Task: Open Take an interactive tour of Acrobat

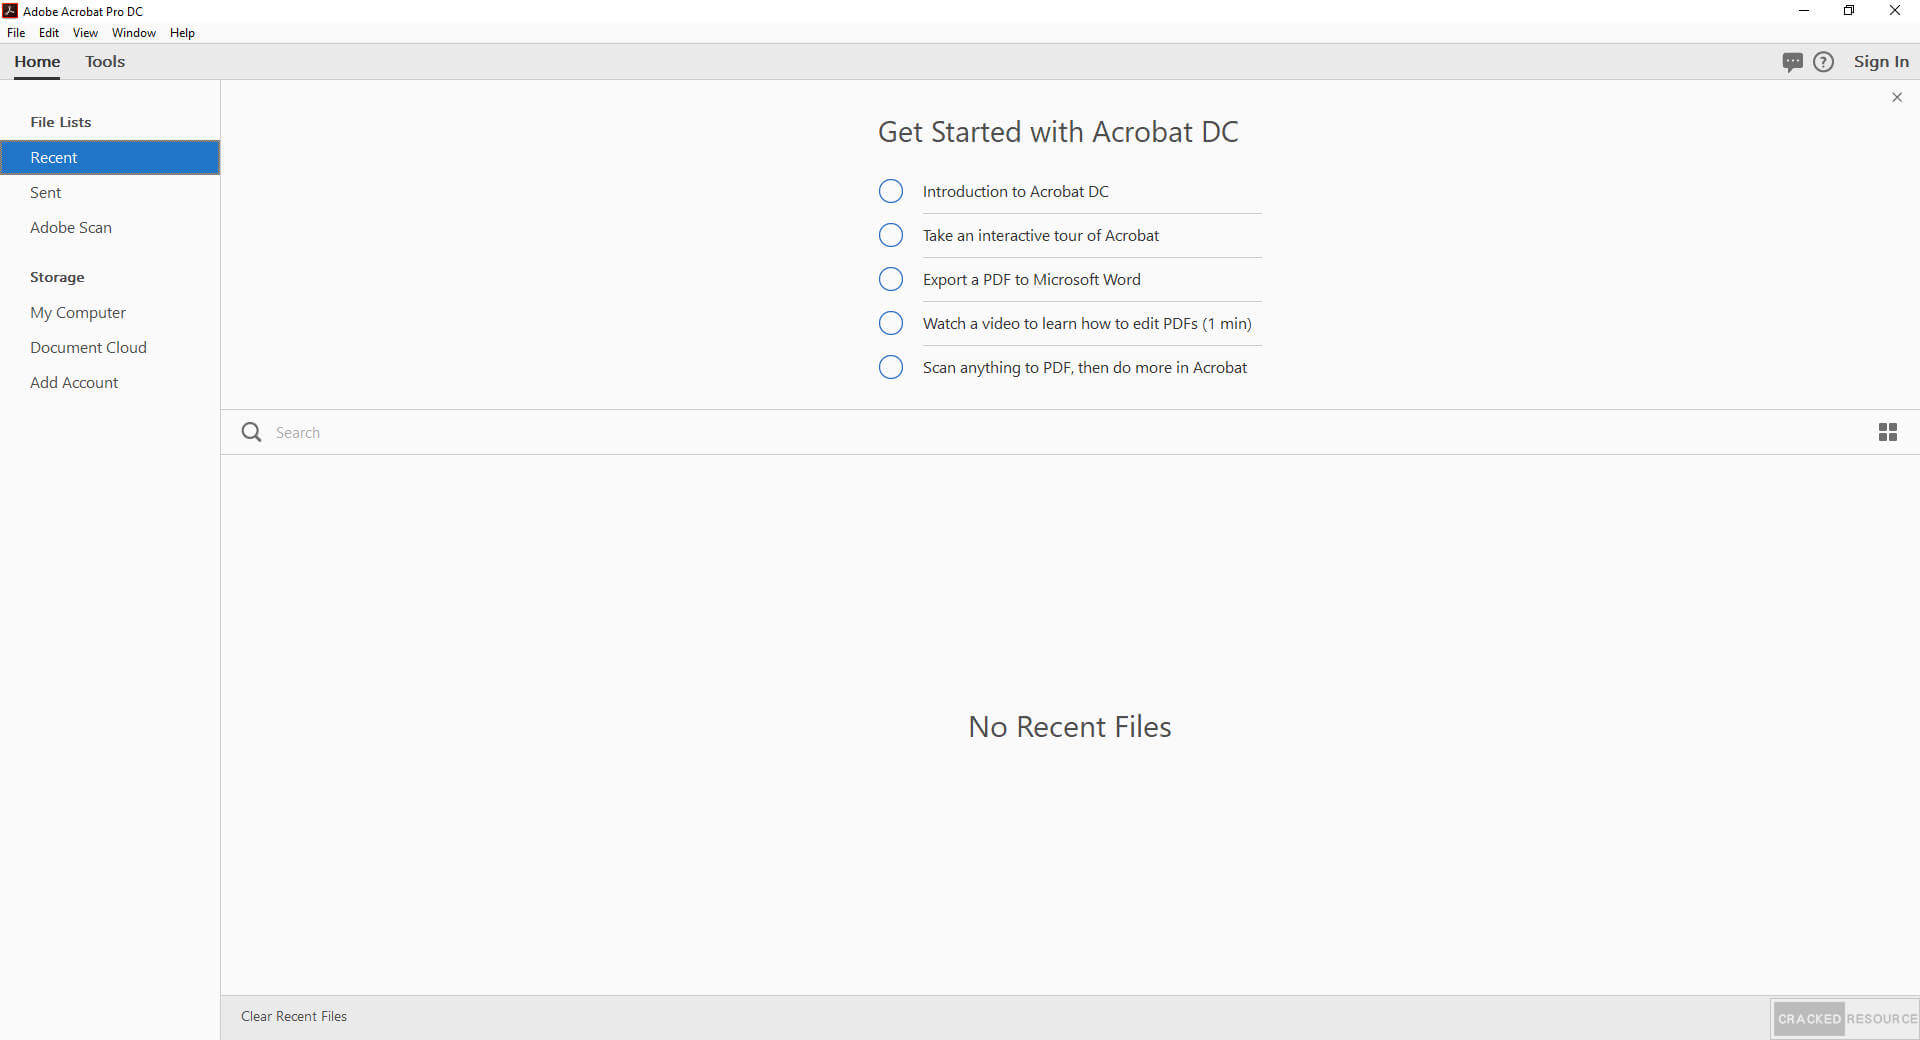Action: pyautogui.click(x=1040, y=235)
